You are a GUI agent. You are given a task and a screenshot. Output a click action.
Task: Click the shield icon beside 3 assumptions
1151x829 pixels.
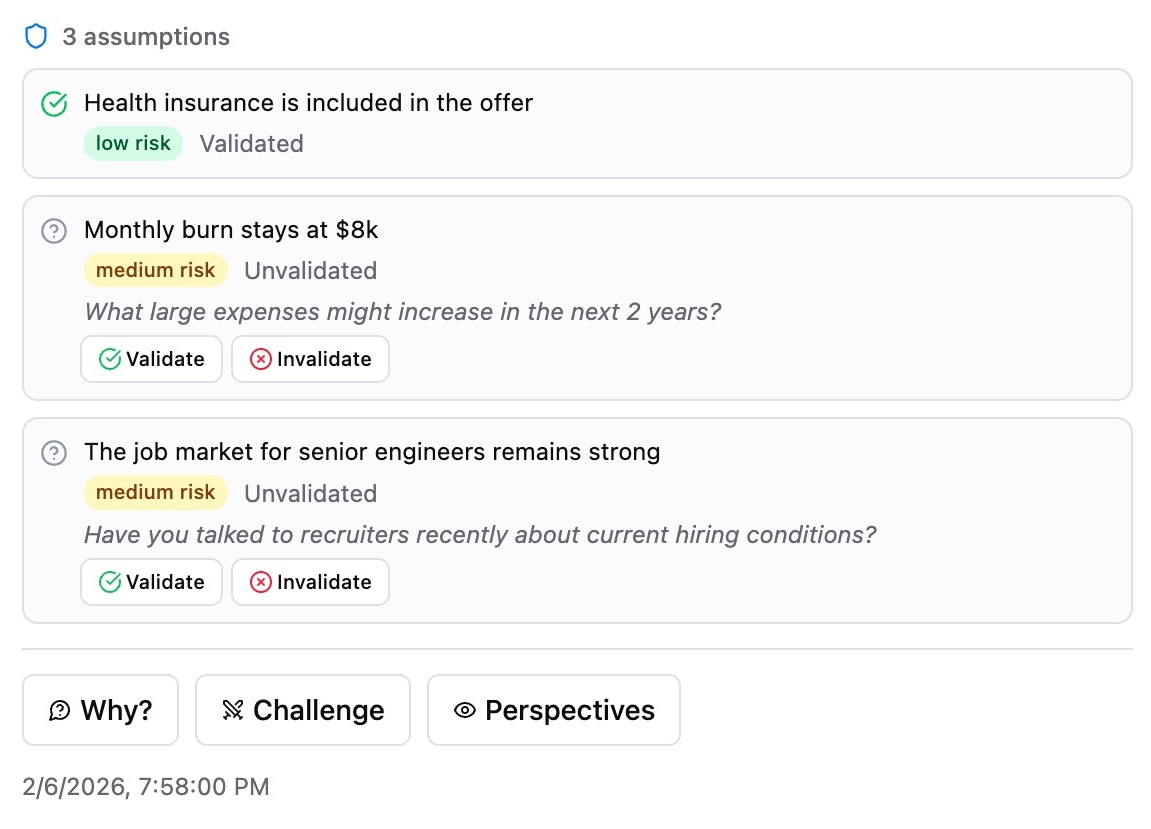[36, 38]
